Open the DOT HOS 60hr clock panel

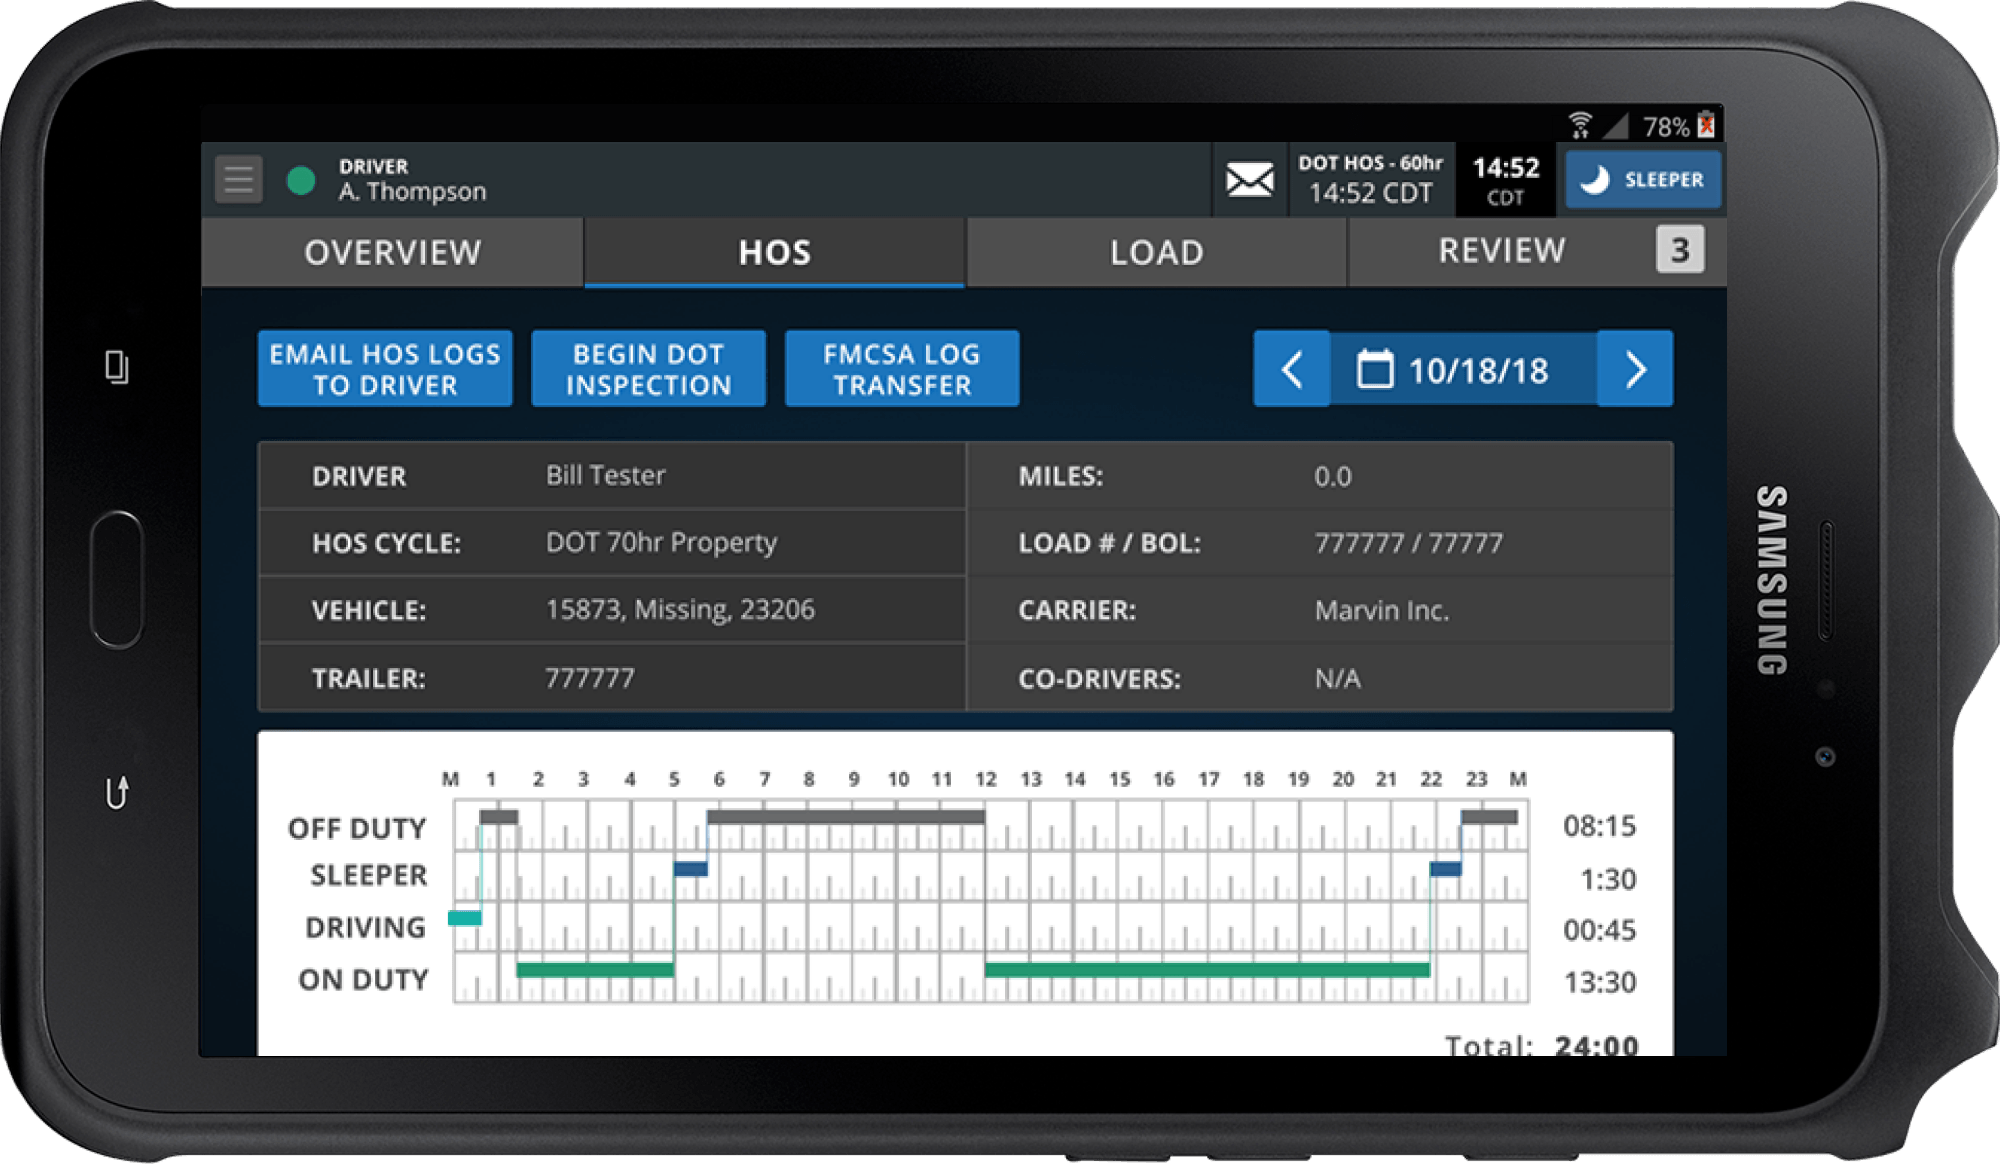tap(1370, 180)
